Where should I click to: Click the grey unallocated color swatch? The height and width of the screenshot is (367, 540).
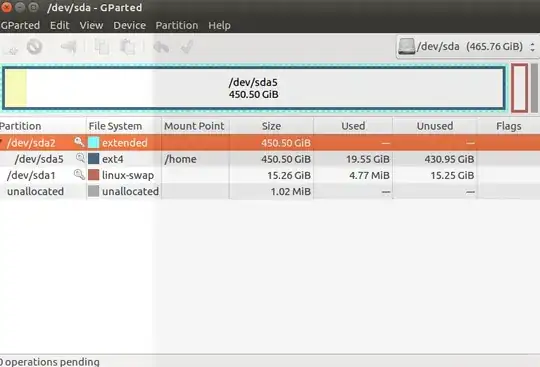click(93, 191)
